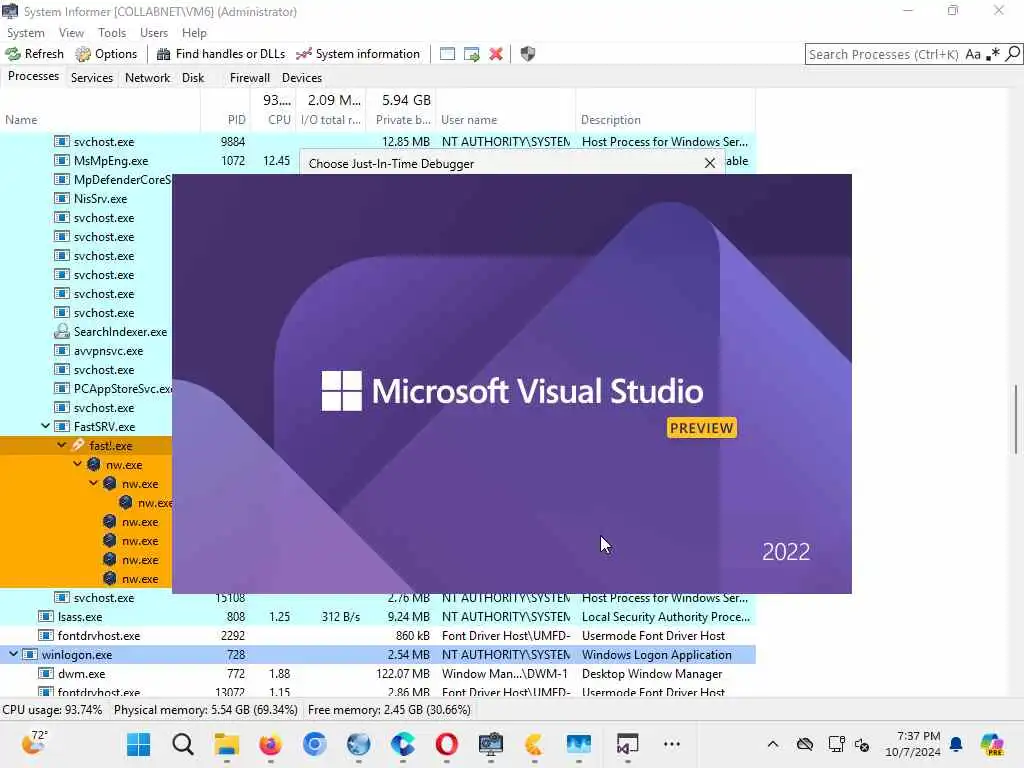Click the shield icon in toolbar
The width and height of the screenshot is (1024, 768).
[x=528, y=54]
